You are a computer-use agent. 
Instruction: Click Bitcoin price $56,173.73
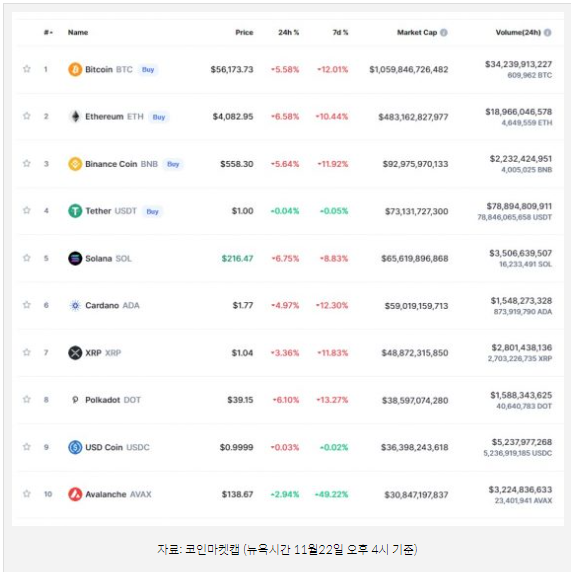[232, 69]
